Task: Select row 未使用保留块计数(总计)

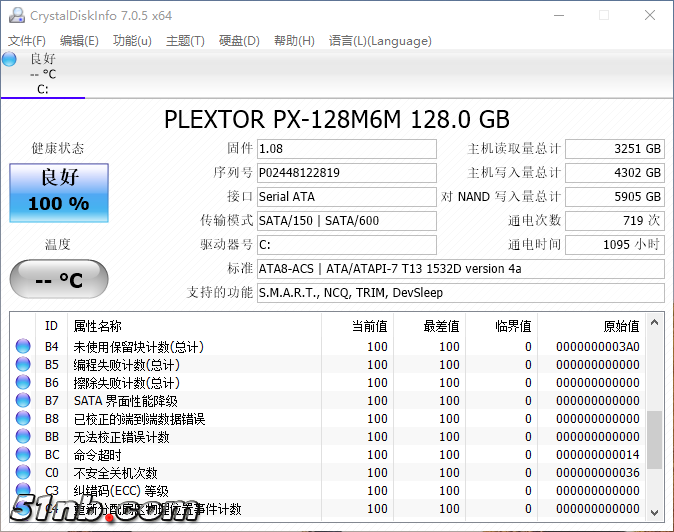Action: click(x=328, y=346)
